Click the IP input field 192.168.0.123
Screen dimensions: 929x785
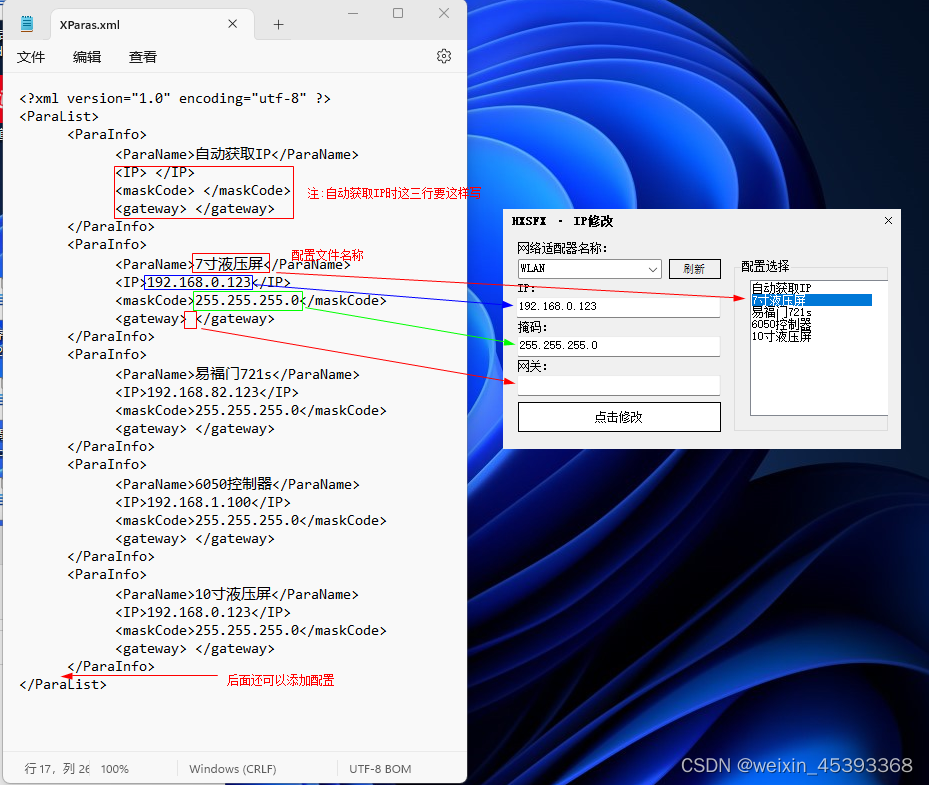coord(619,306)
